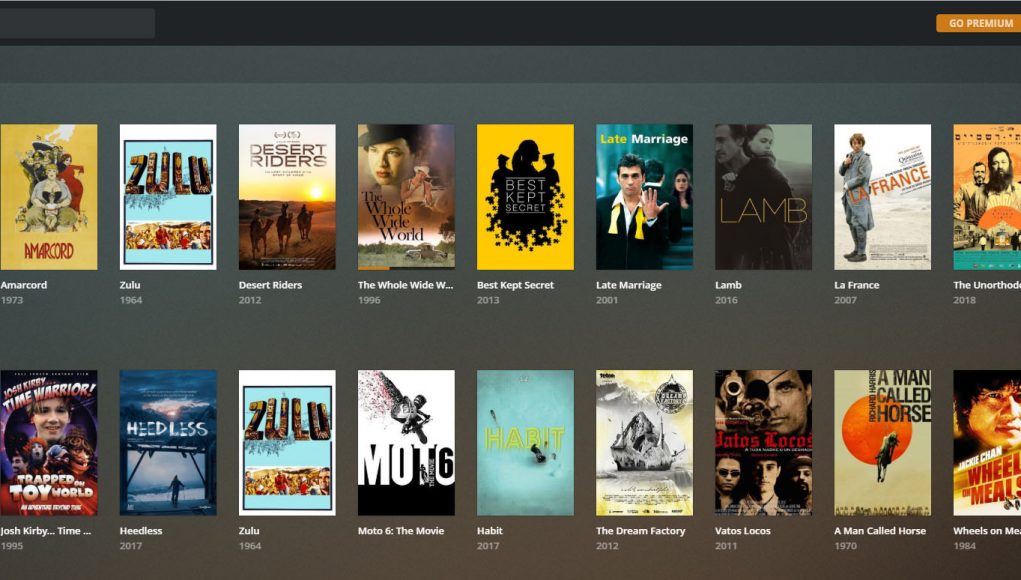Click the Habit title link
1021x580 pixels.
click(x=490, y=531)
